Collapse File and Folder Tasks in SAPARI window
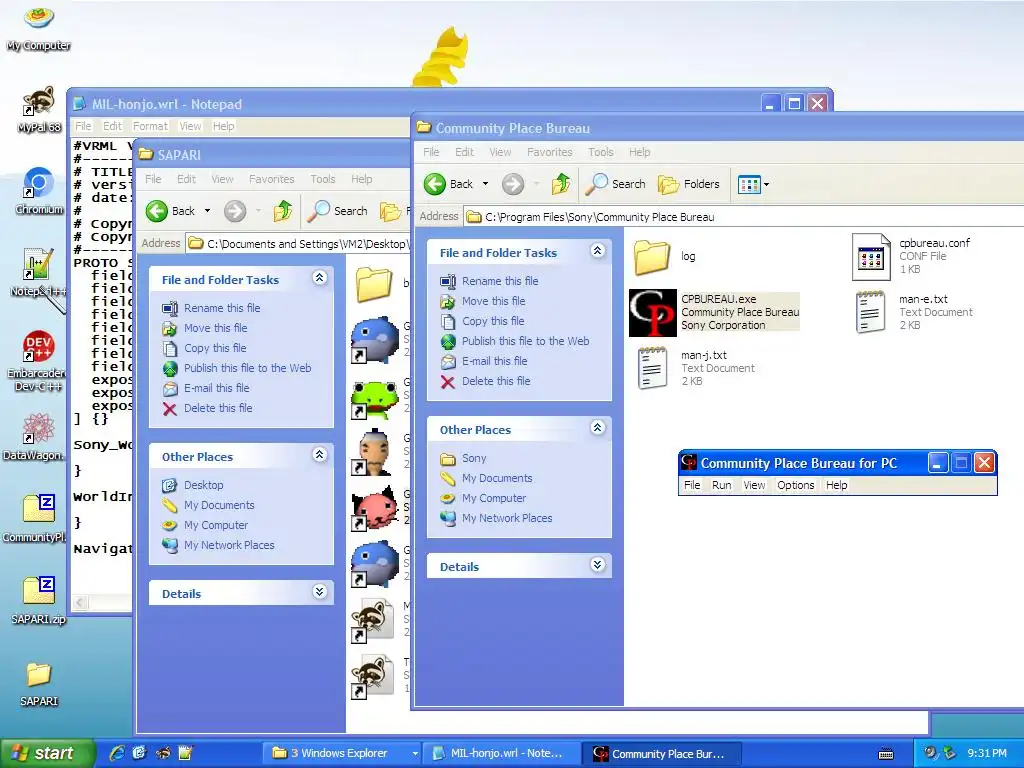Viewport: 1024px width, 768px height. (319, 278)
